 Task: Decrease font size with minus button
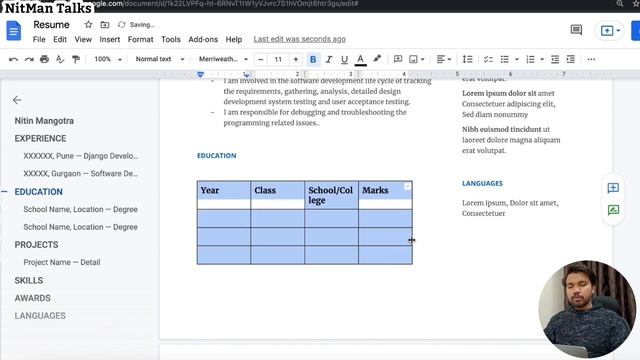(260, 60)
